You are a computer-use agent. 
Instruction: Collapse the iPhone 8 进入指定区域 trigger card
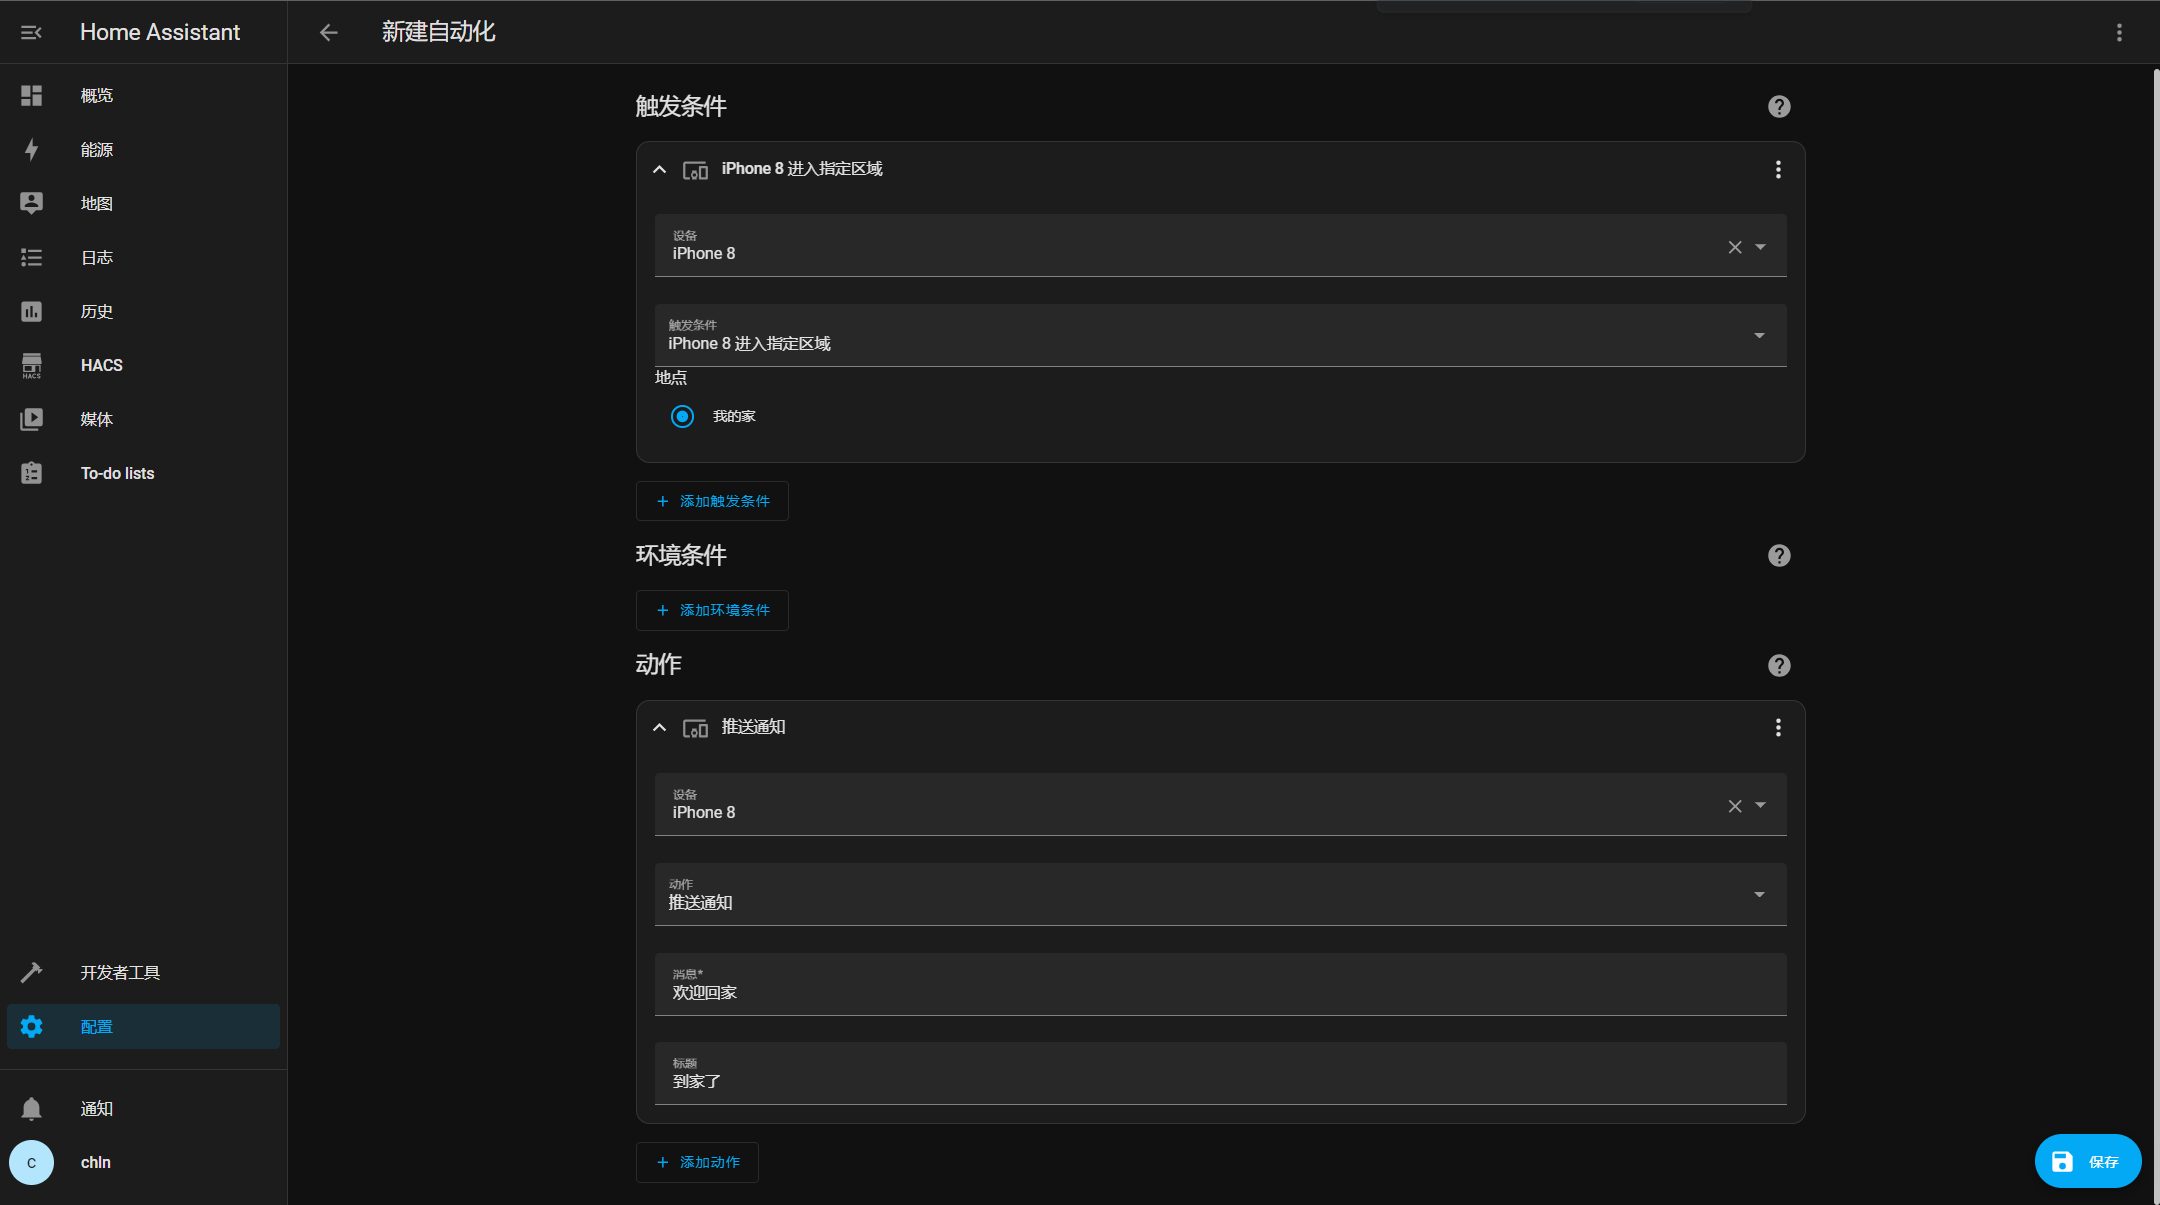659,170
